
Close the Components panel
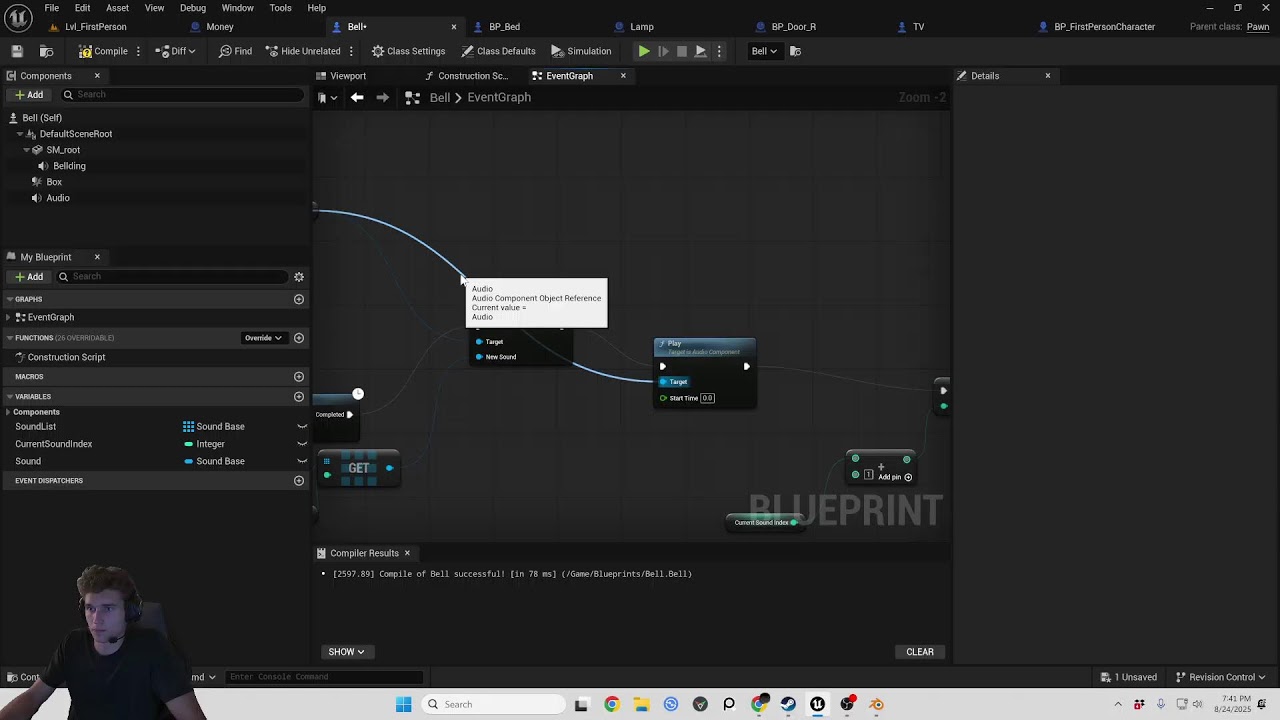[x=97, y=76]
